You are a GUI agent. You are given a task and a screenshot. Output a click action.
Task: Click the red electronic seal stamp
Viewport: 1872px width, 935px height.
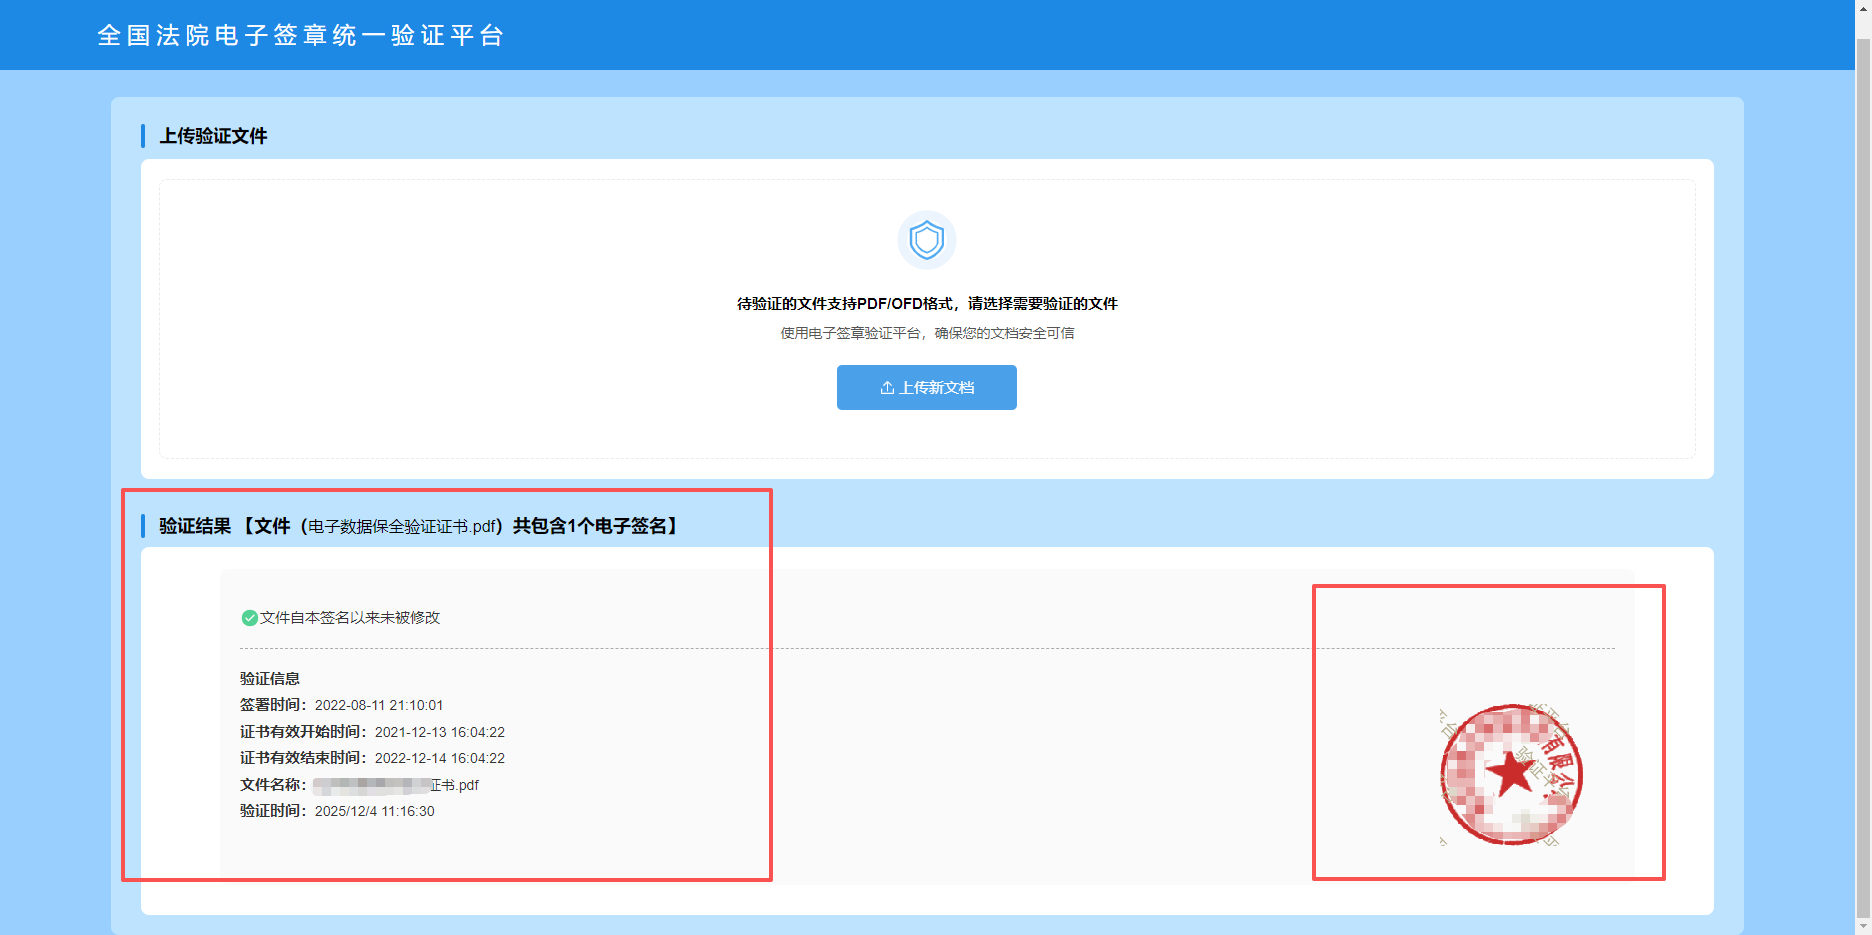coord(1510,775)
